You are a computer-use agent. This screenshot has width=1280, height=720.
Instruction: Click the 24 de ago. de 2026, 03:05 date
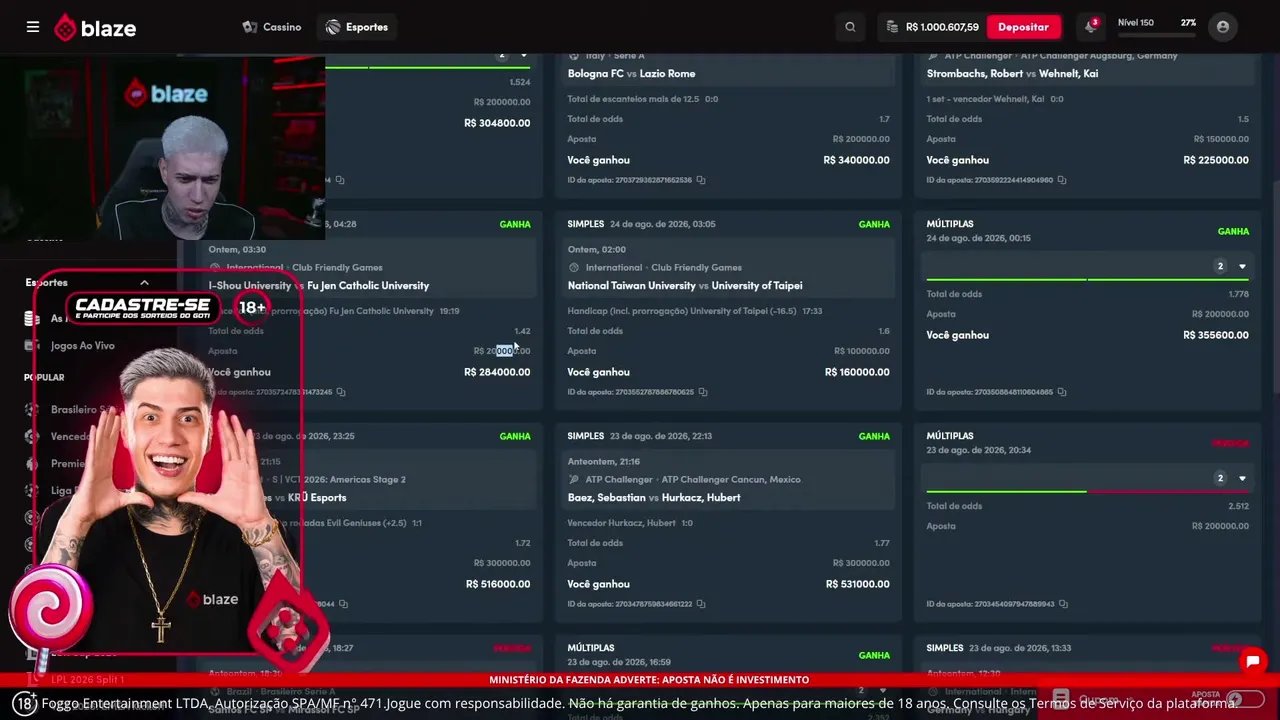pyautogui.click(x=663, y=224)
